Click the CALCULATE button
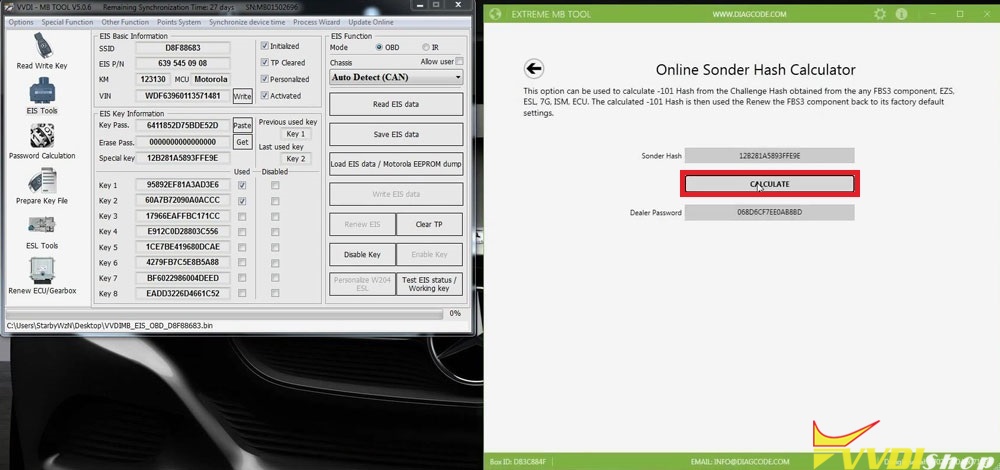Image resolution: width=1000 pixels, height=470 pixels. (770, 184)
